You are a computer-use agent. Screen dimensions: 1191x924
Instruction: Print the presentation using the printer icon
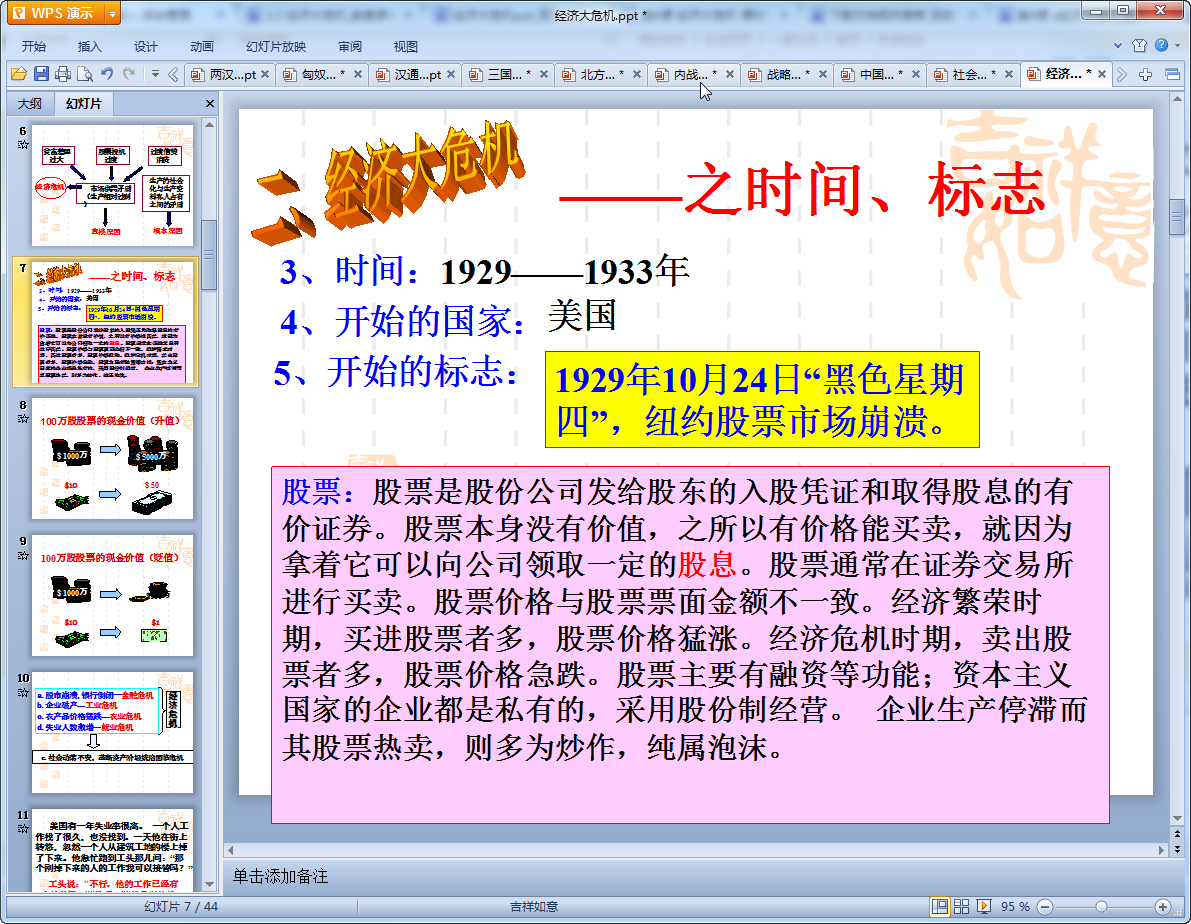63,74
